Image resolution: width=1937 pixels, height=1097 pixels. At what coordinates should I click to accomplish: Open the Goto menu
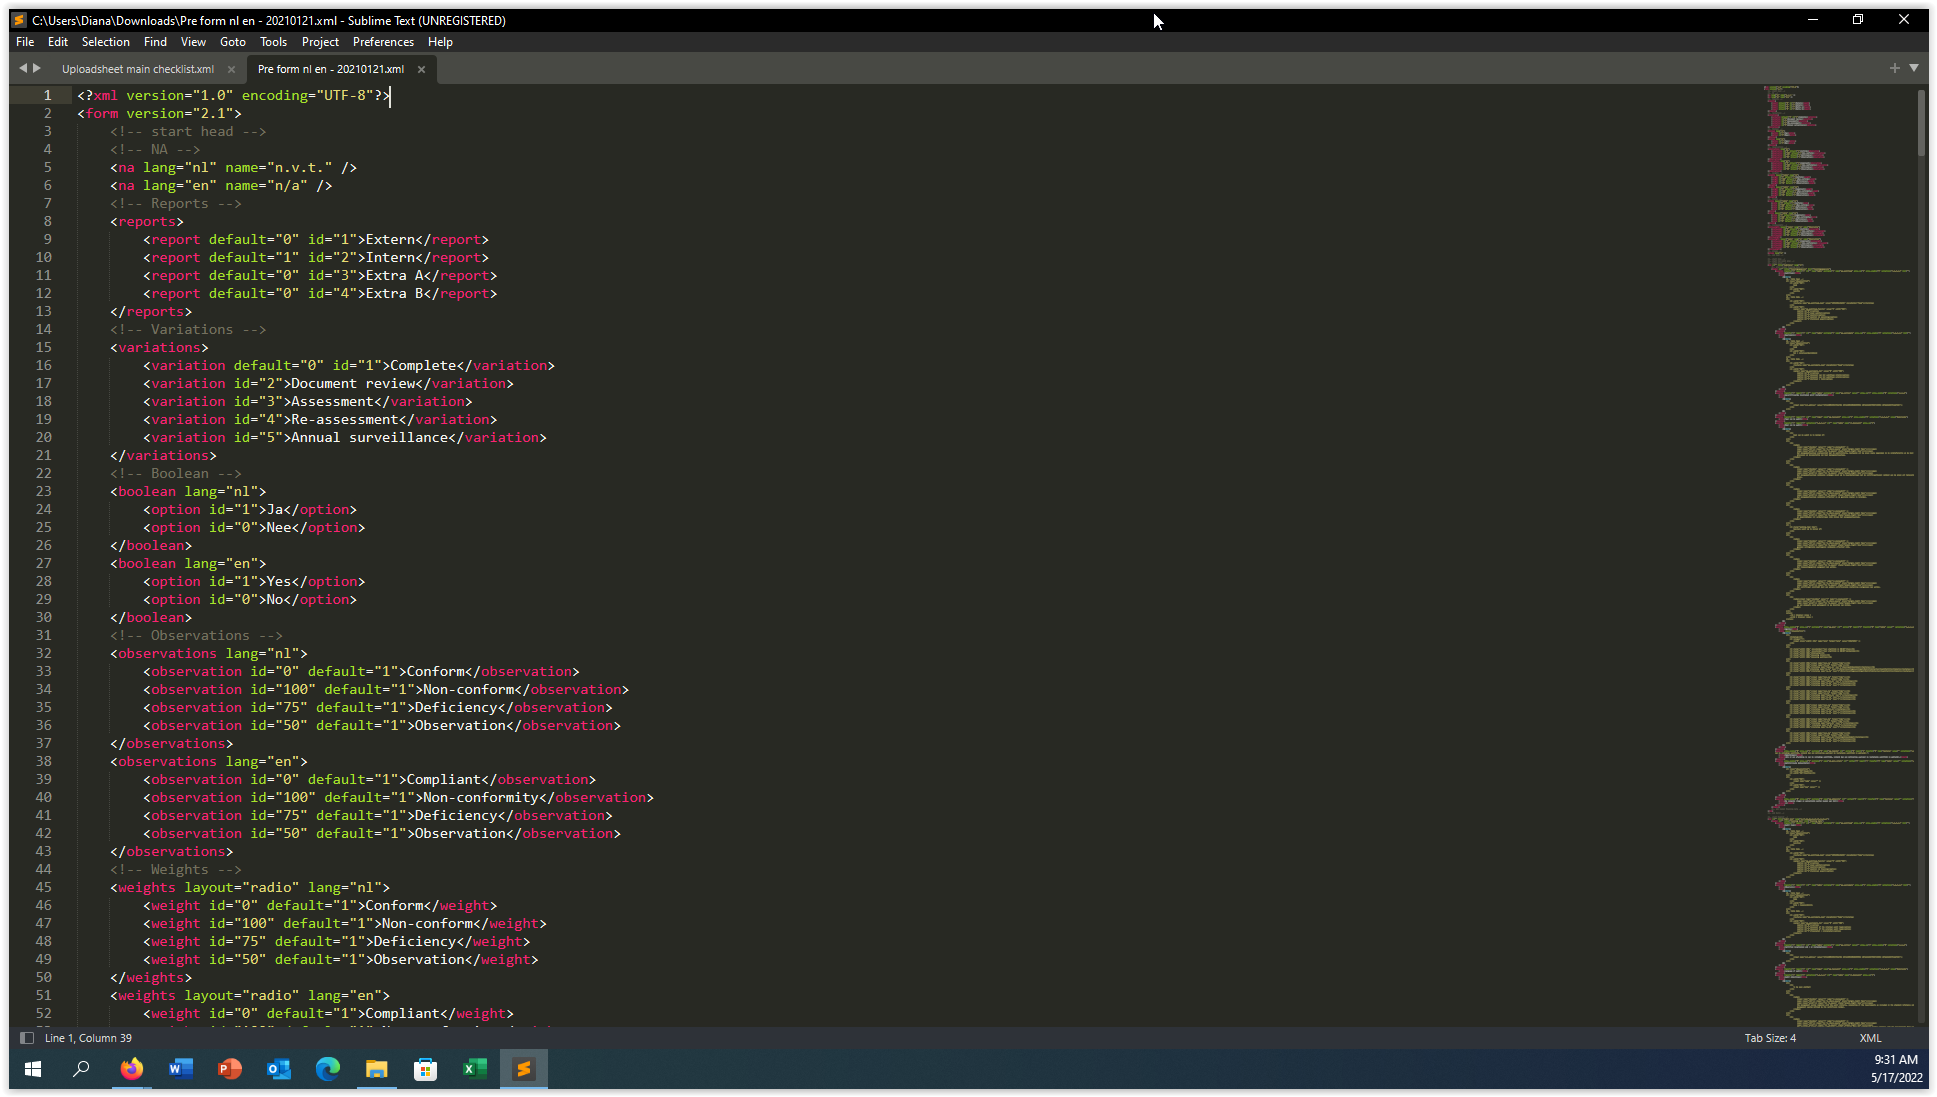point(232,42)
